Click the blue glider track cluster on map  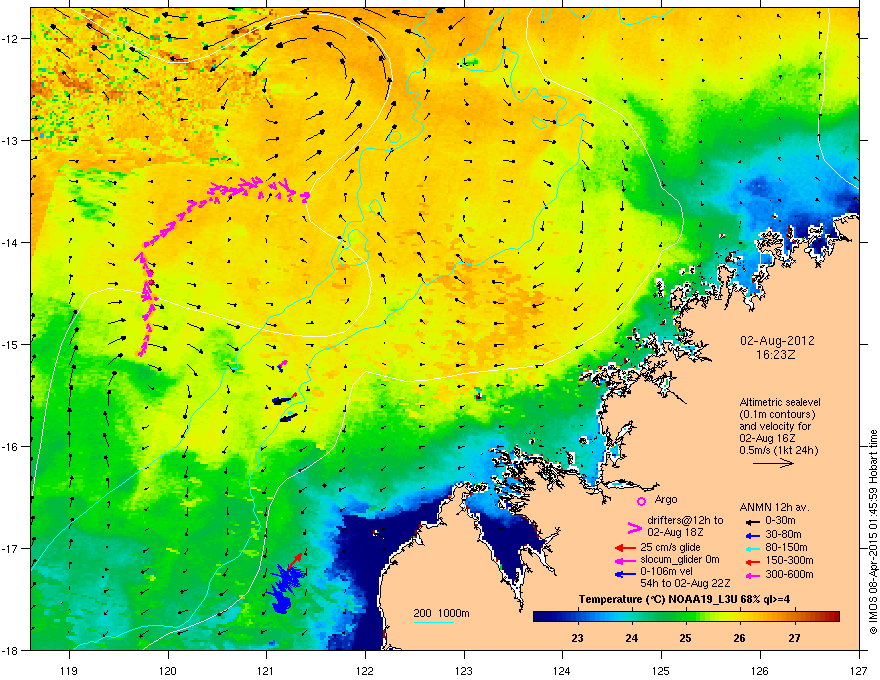tap(286, 588)
